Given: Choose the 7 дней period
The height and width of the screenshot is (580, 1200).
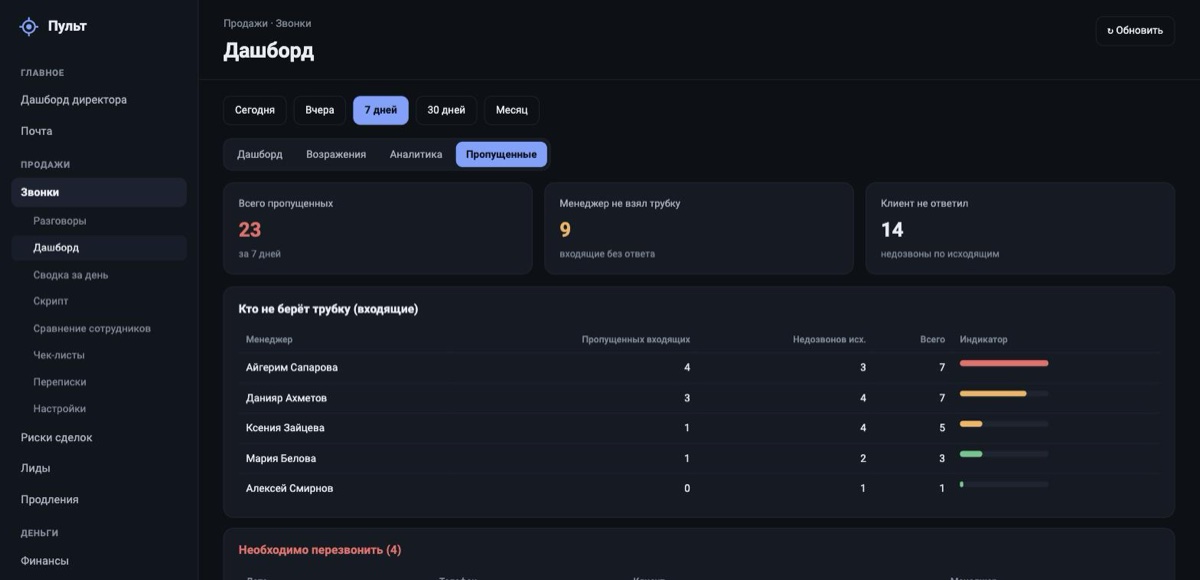Looking at the screenshot, I should point(381,110).
